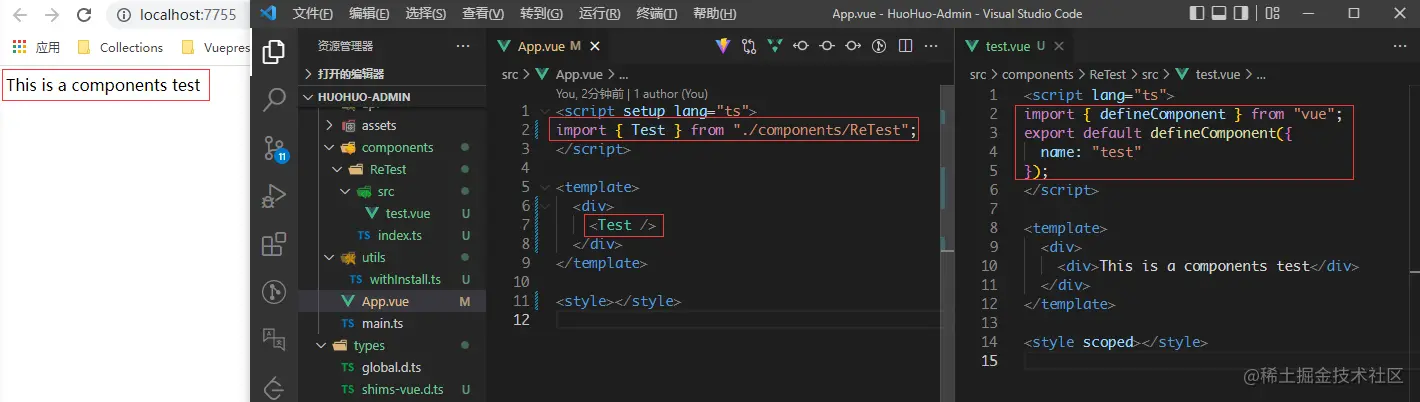This screenshot has height=402, width=1420.
Task: Open the 终端(T) menu
Action: 657,14
